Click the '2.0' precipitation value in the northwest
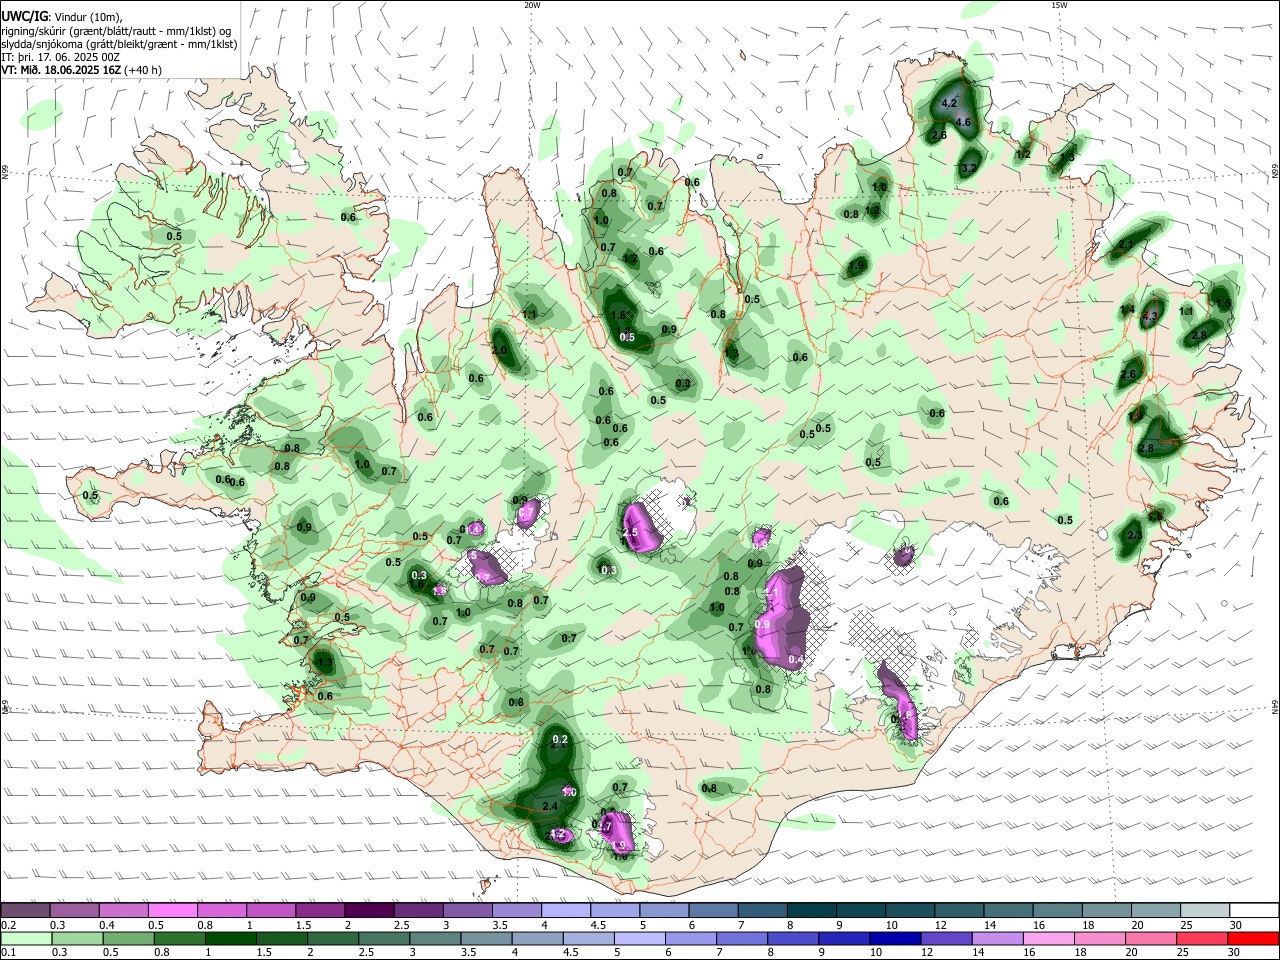 pyautogui.click(x=500, y=350)
